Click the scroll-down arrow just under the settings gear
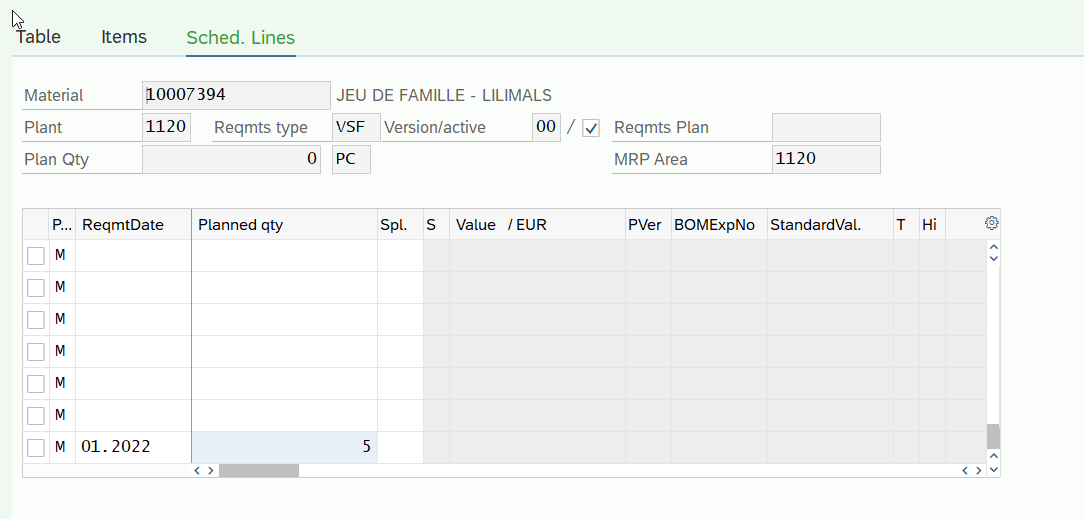The height and width of the screenshot is (519, 1084). (993, 259)
